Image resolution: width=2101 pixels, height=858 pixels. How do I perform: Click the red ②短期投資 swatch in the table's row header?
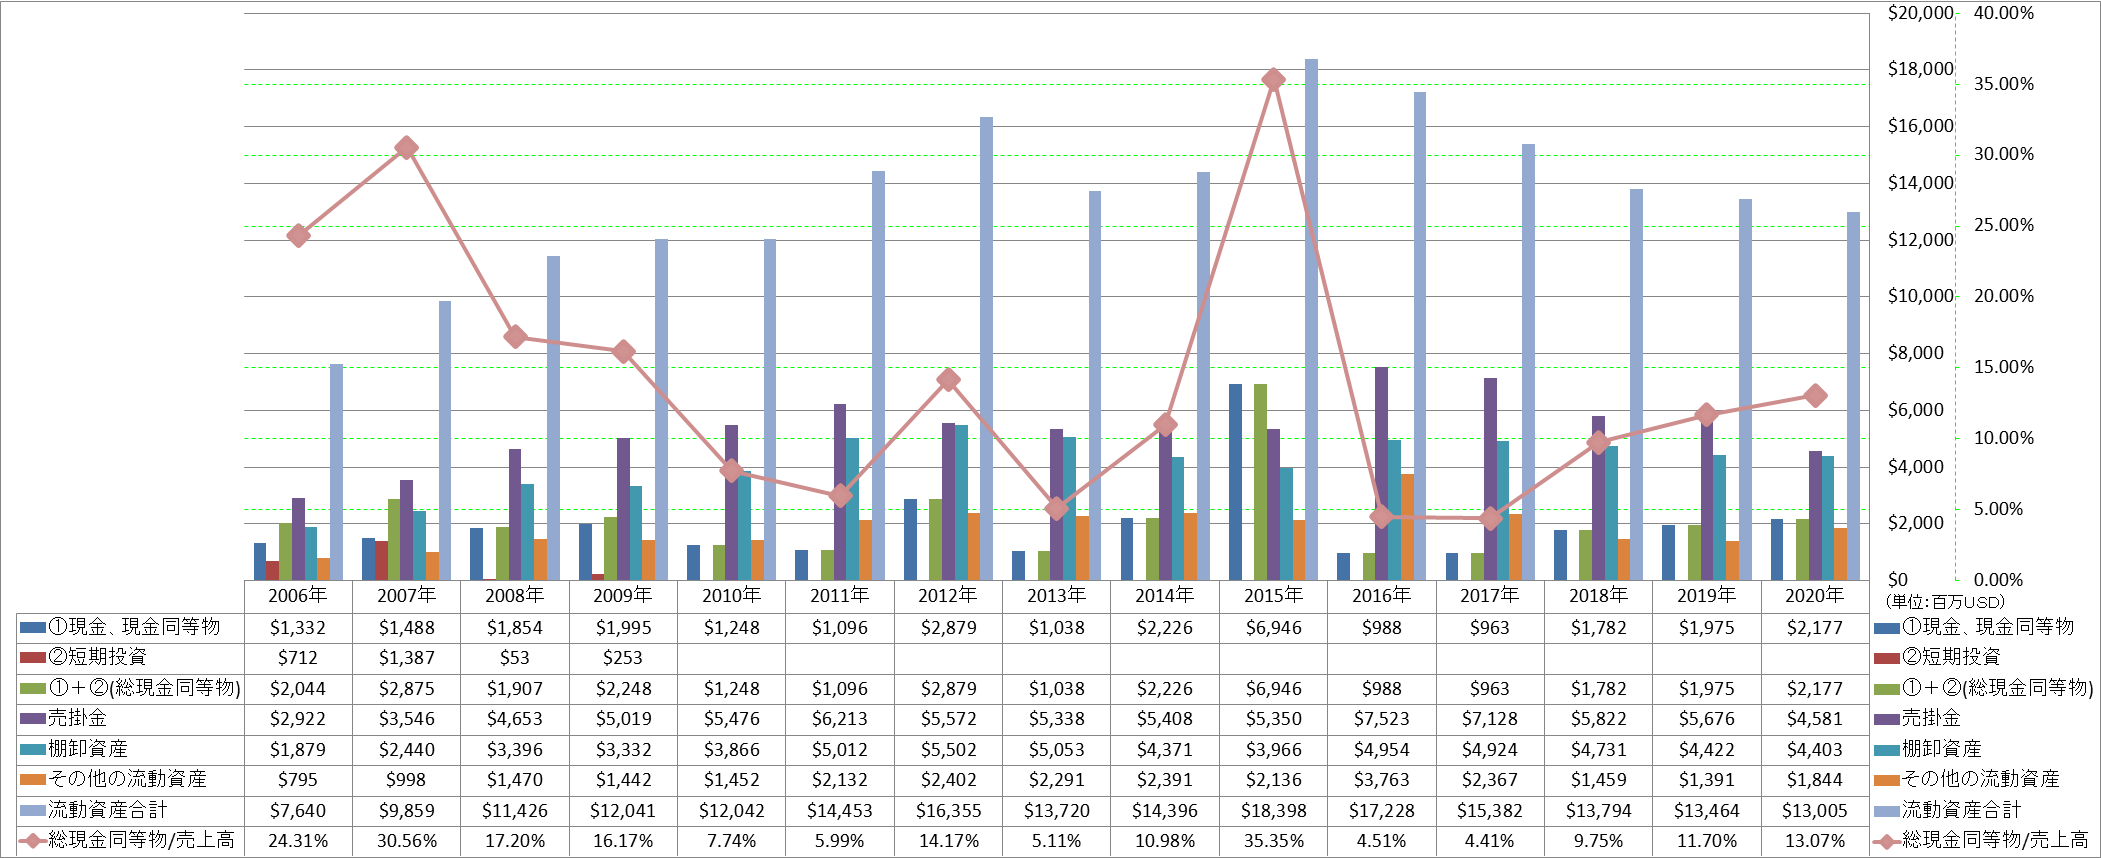[33, 658]
